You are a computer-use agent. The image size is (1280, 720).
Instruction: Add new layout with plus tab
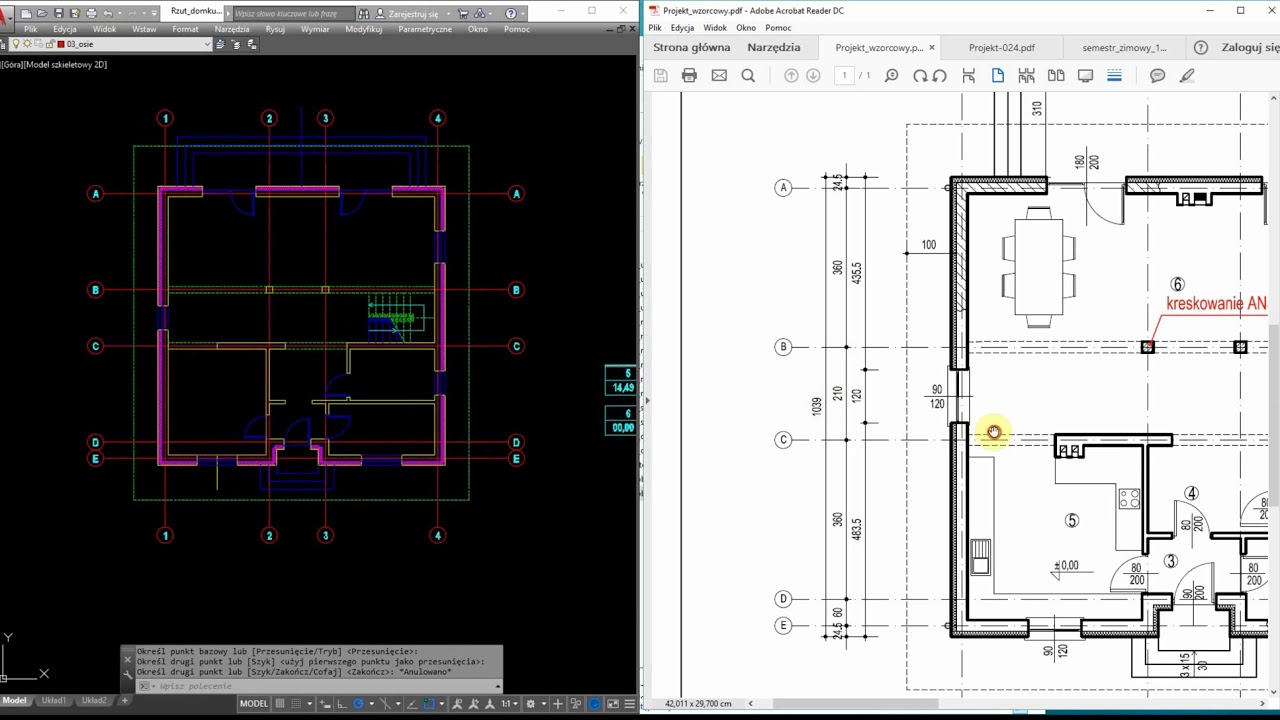click(x=124, y=700)
